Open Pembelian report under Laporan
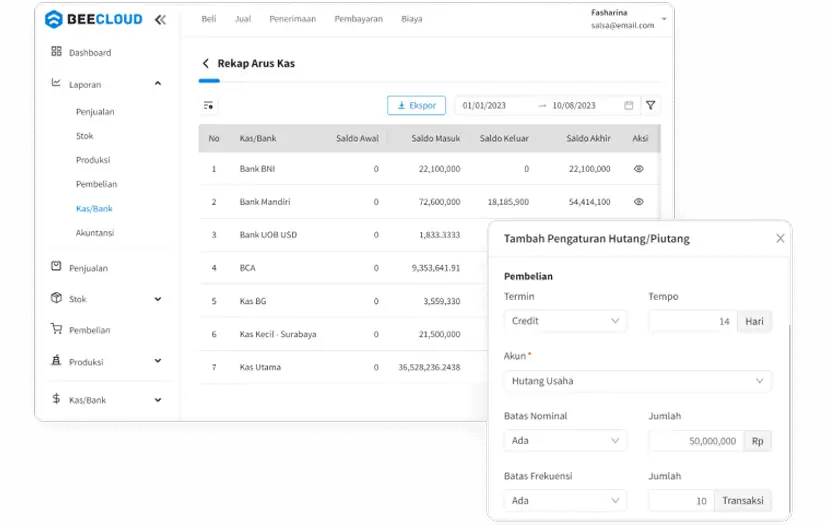The width and height of the screenshot is (826, 525). 96,184
